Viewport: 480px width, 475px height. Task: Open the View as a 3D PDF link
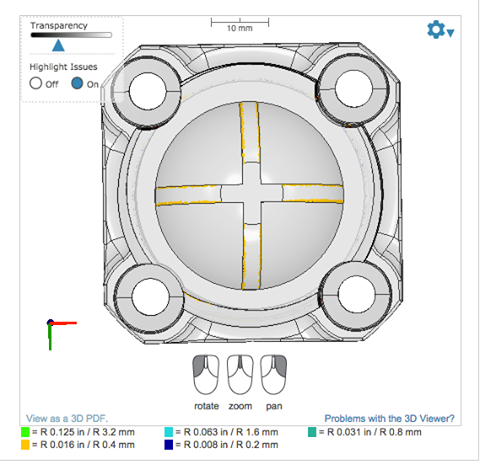pos(67,418)
